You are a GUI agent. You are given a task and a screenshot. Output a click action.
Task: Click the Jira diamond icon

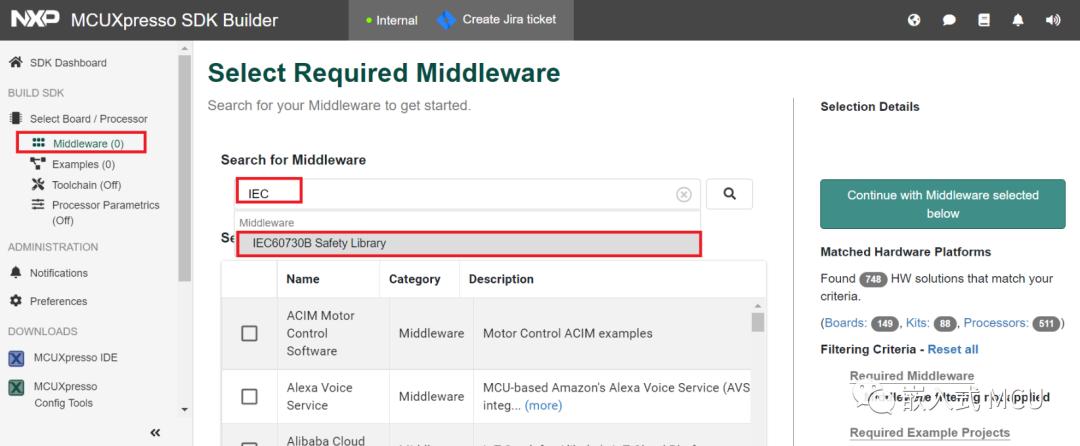[446, 20]
